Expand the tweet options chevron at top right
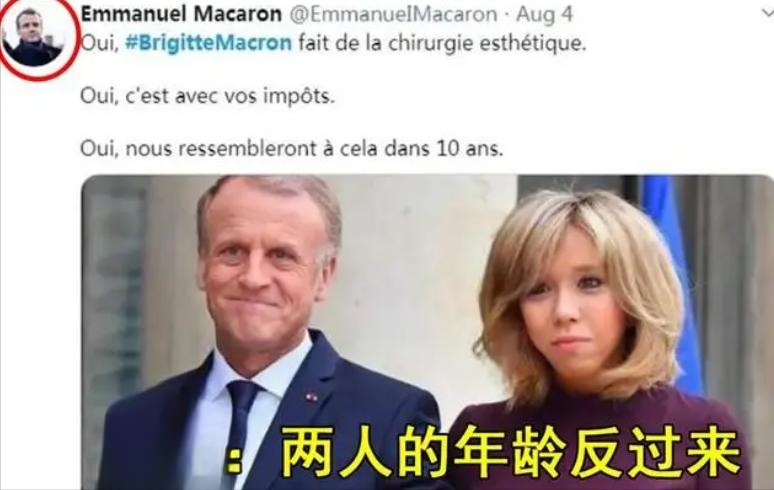This screenshot has height=490, width=774. (768, 13)
